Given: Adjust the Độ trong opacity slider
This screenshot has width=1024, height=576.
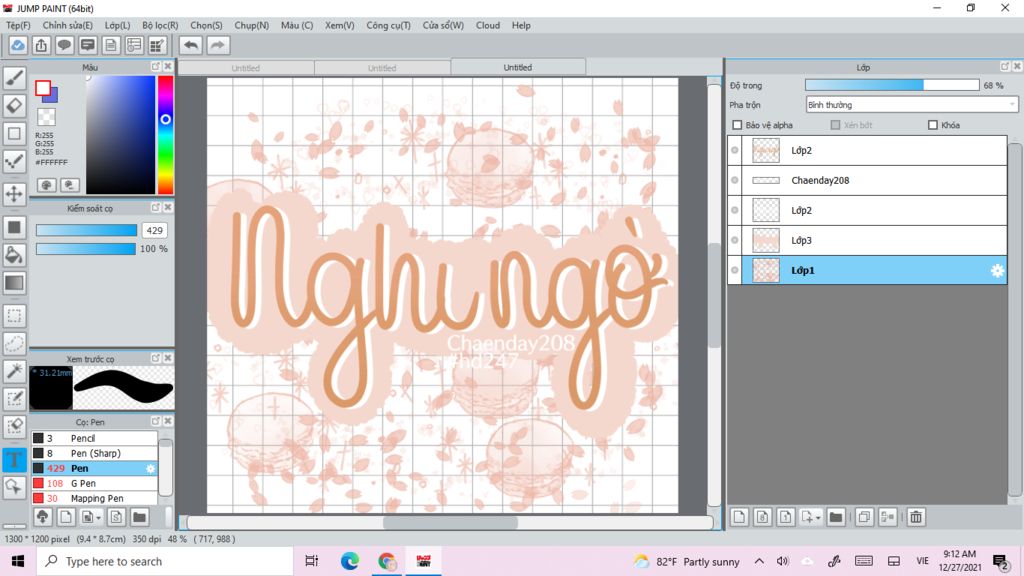Looking at the screenshot, I should 892,86.
